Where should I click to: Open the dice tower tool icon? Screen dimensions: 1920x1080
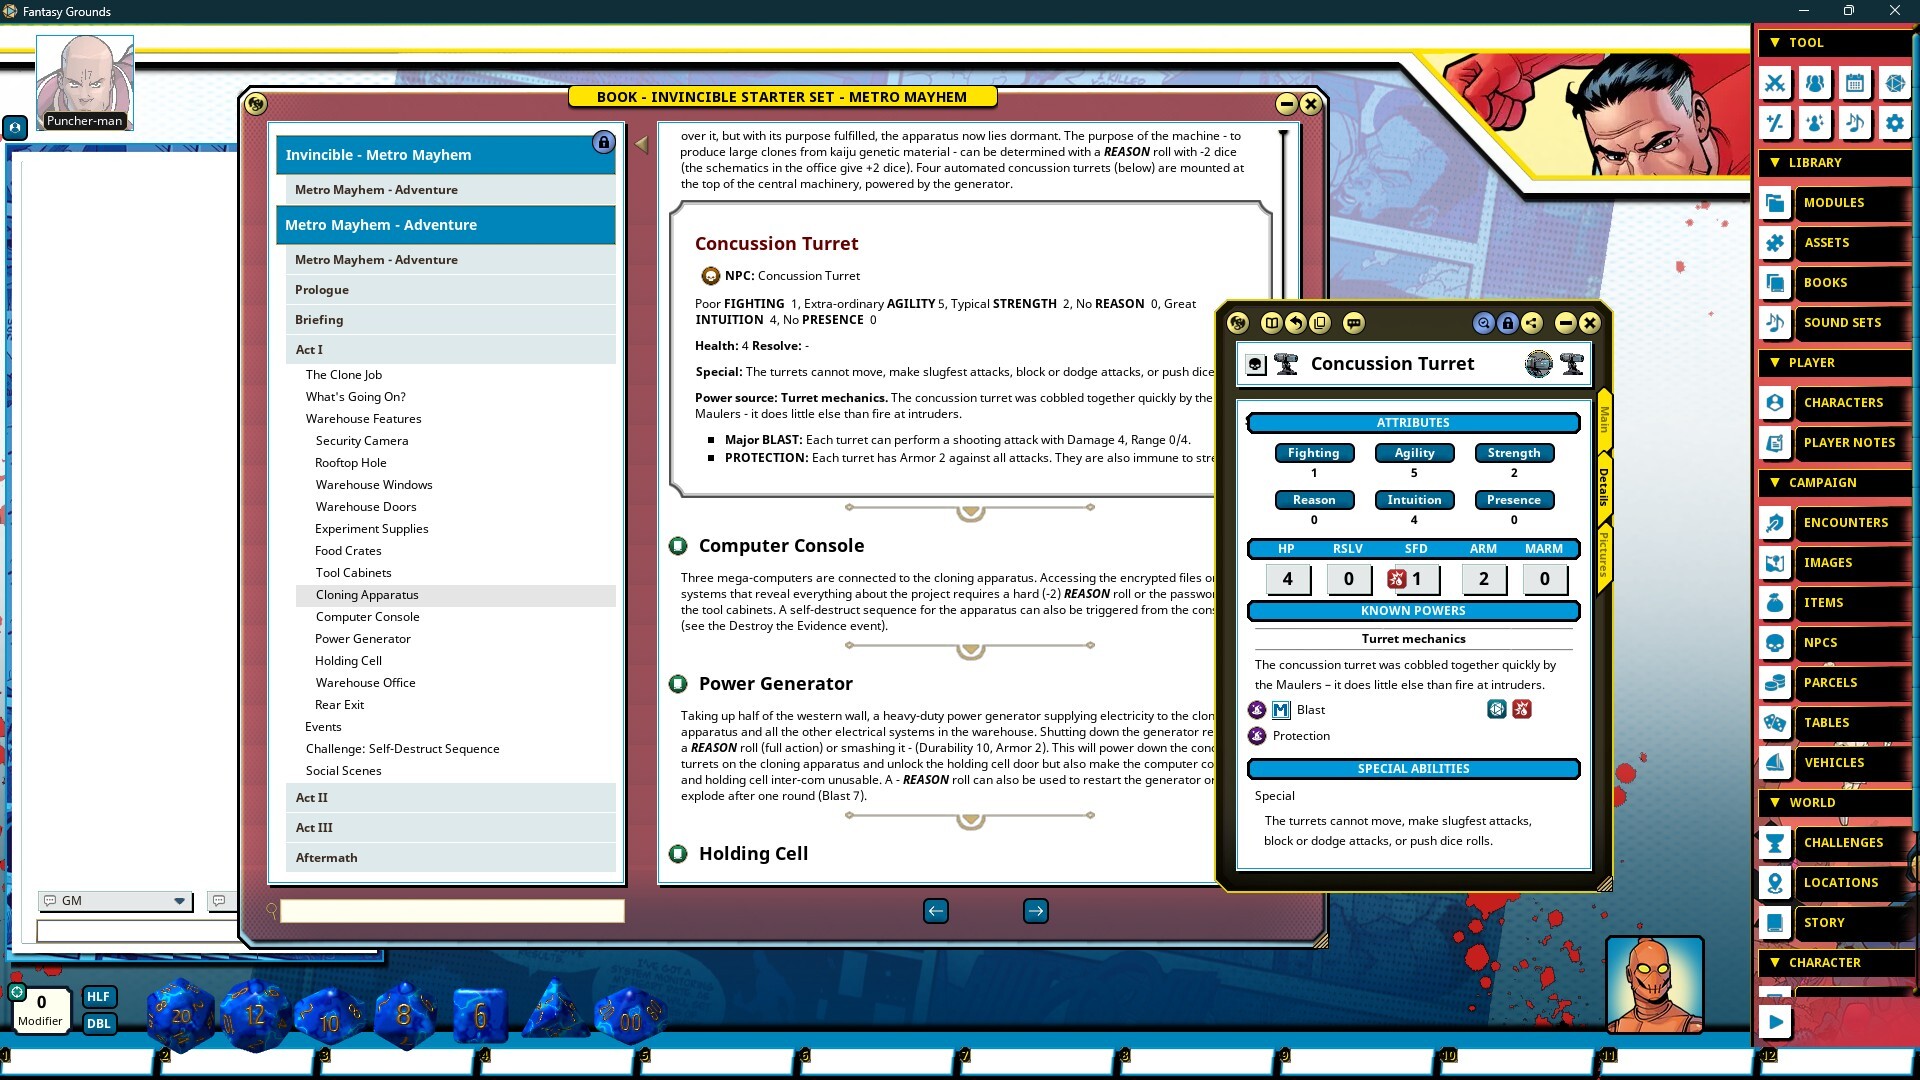(1895, 83)
